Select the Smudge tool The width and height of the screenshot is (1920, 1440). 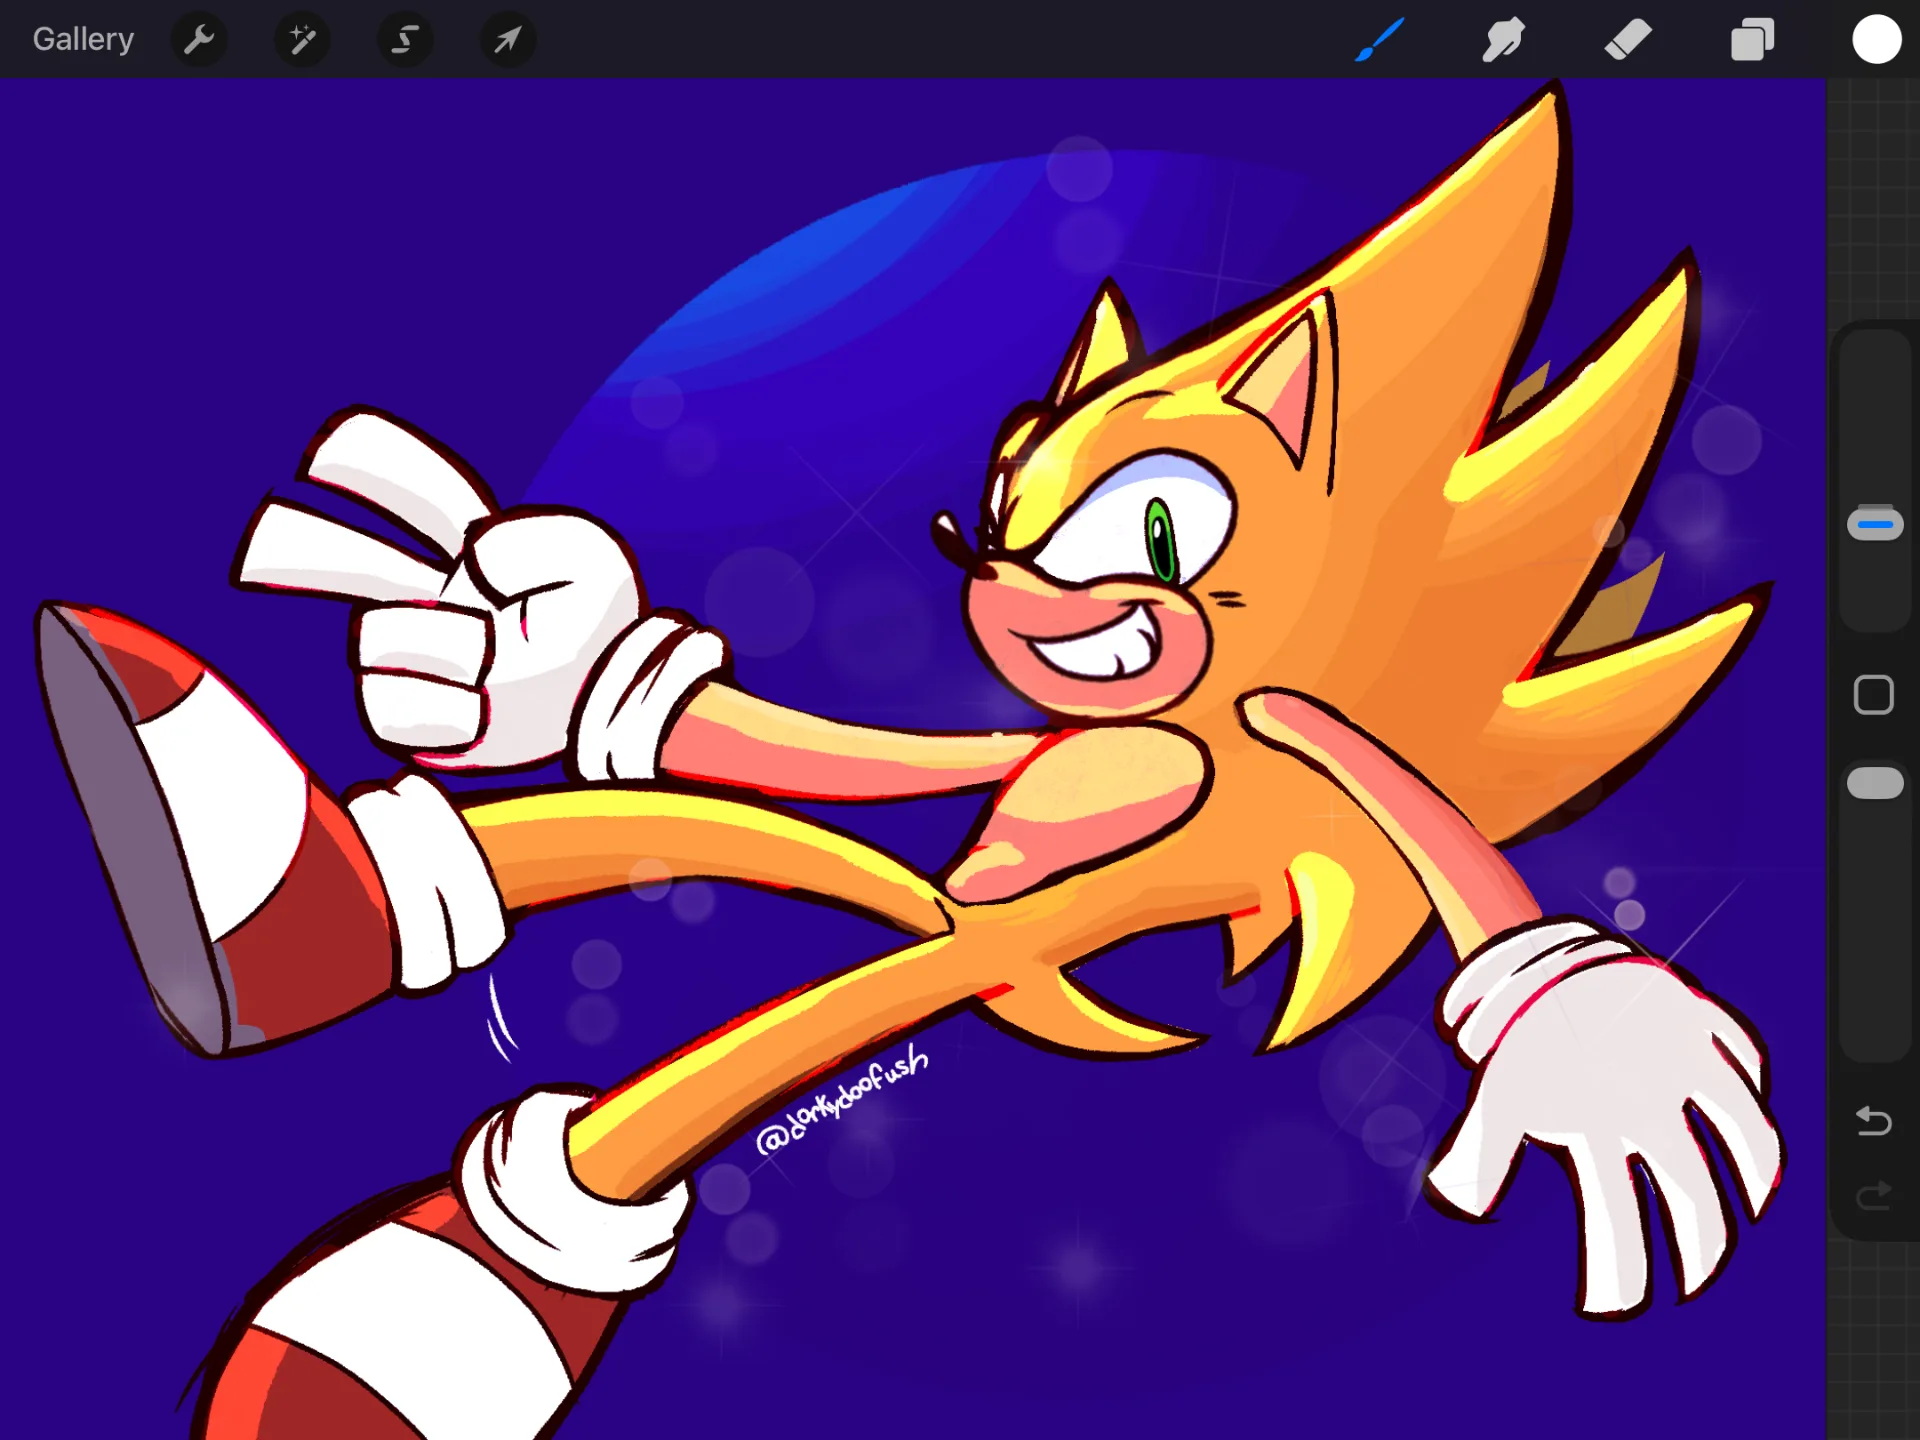click(x=1503, y=40)
